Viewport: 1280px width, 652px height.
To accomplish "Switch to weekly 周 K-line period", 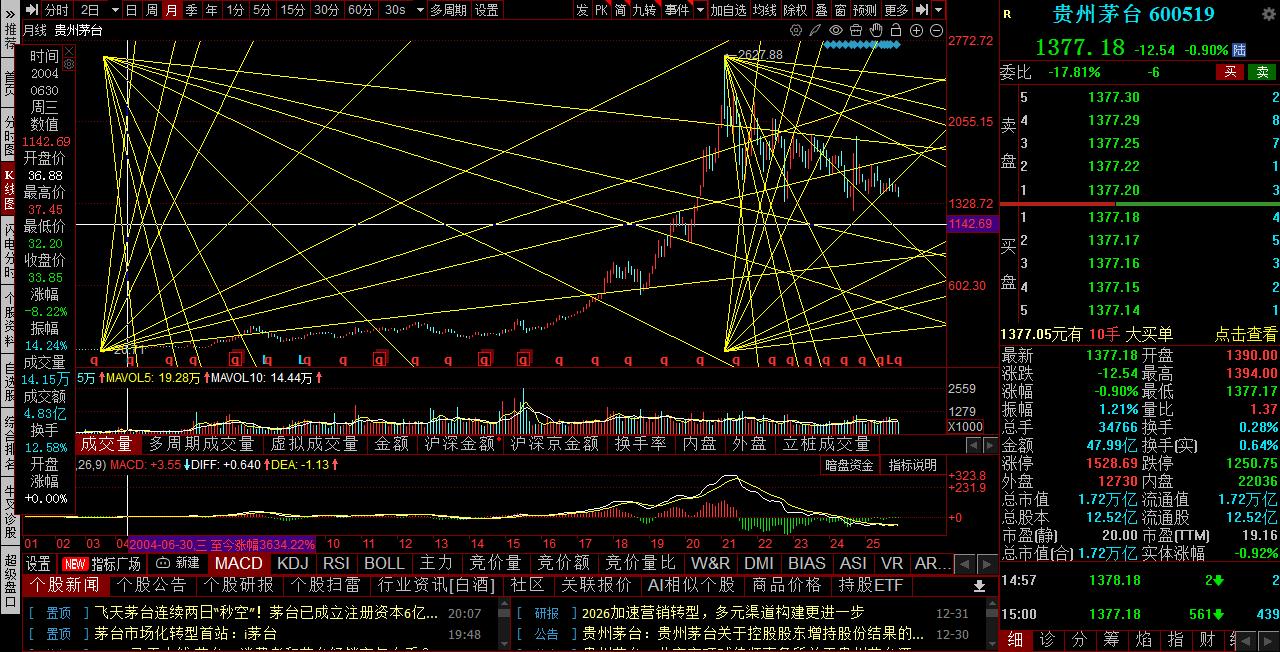I will (151, 10).
